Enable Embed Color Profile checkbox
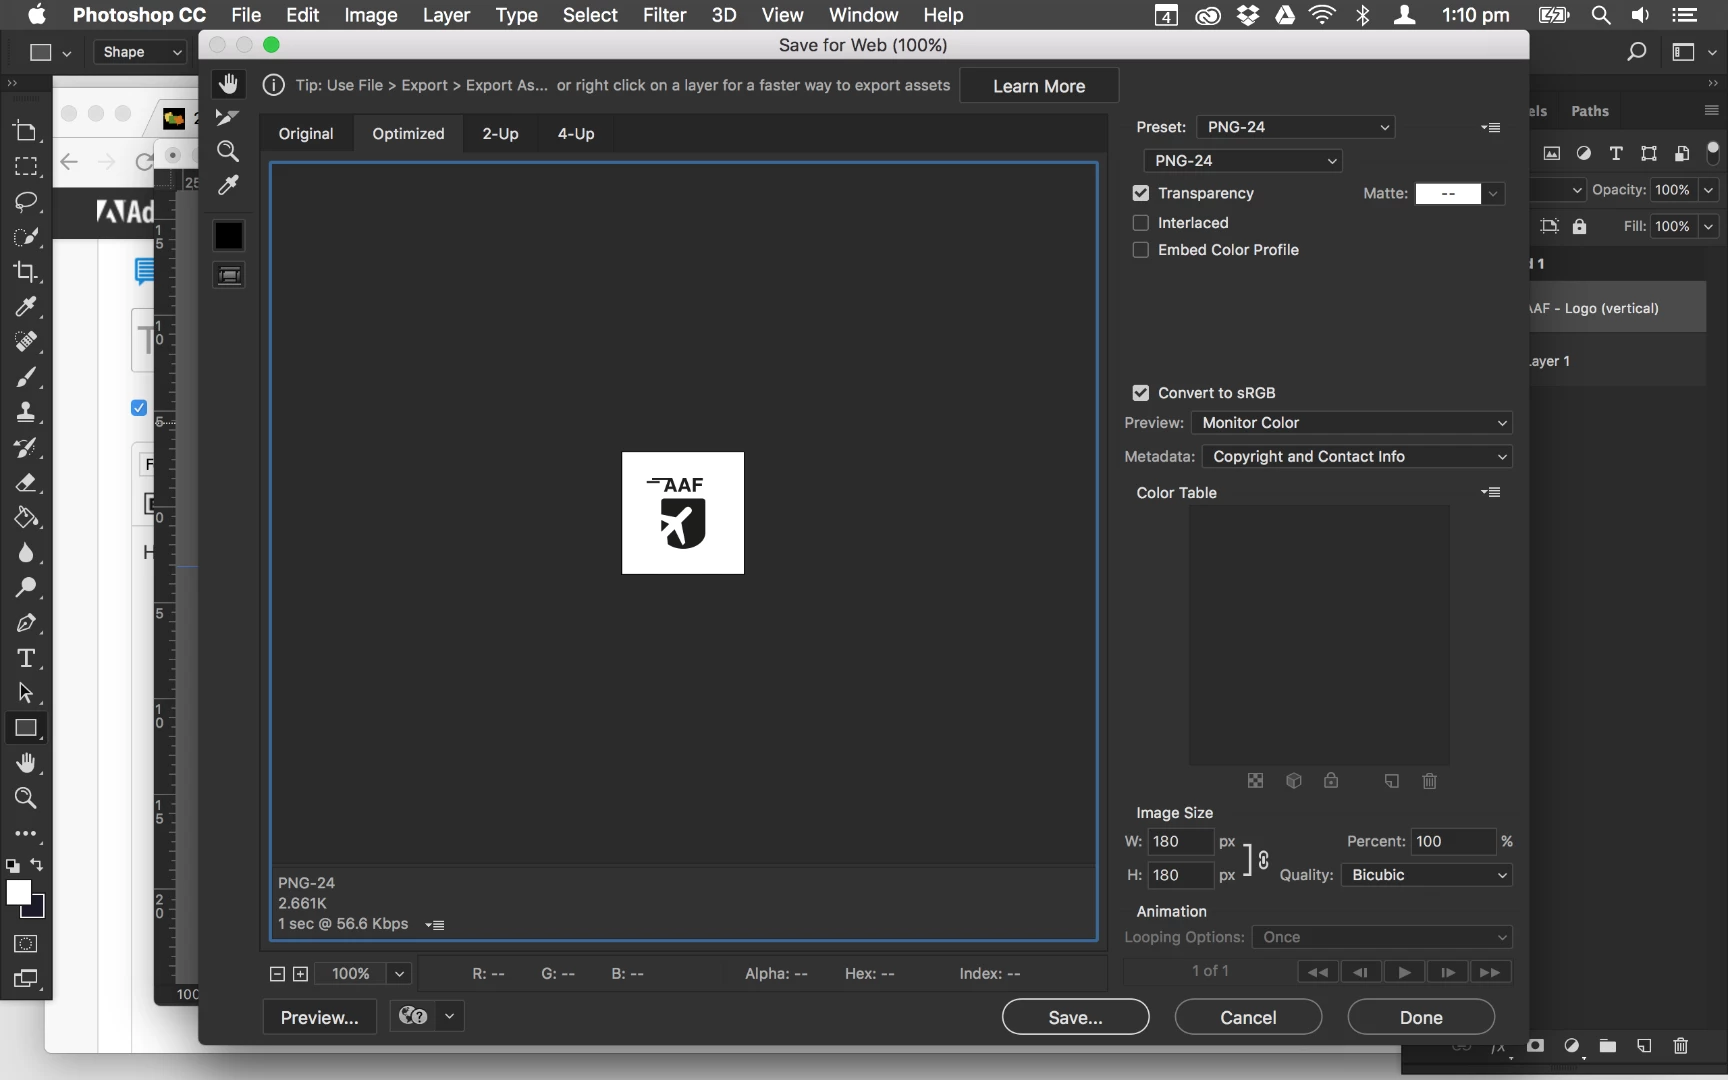This screenshot has width=1728, height=1080. (x=1141, y=250)
